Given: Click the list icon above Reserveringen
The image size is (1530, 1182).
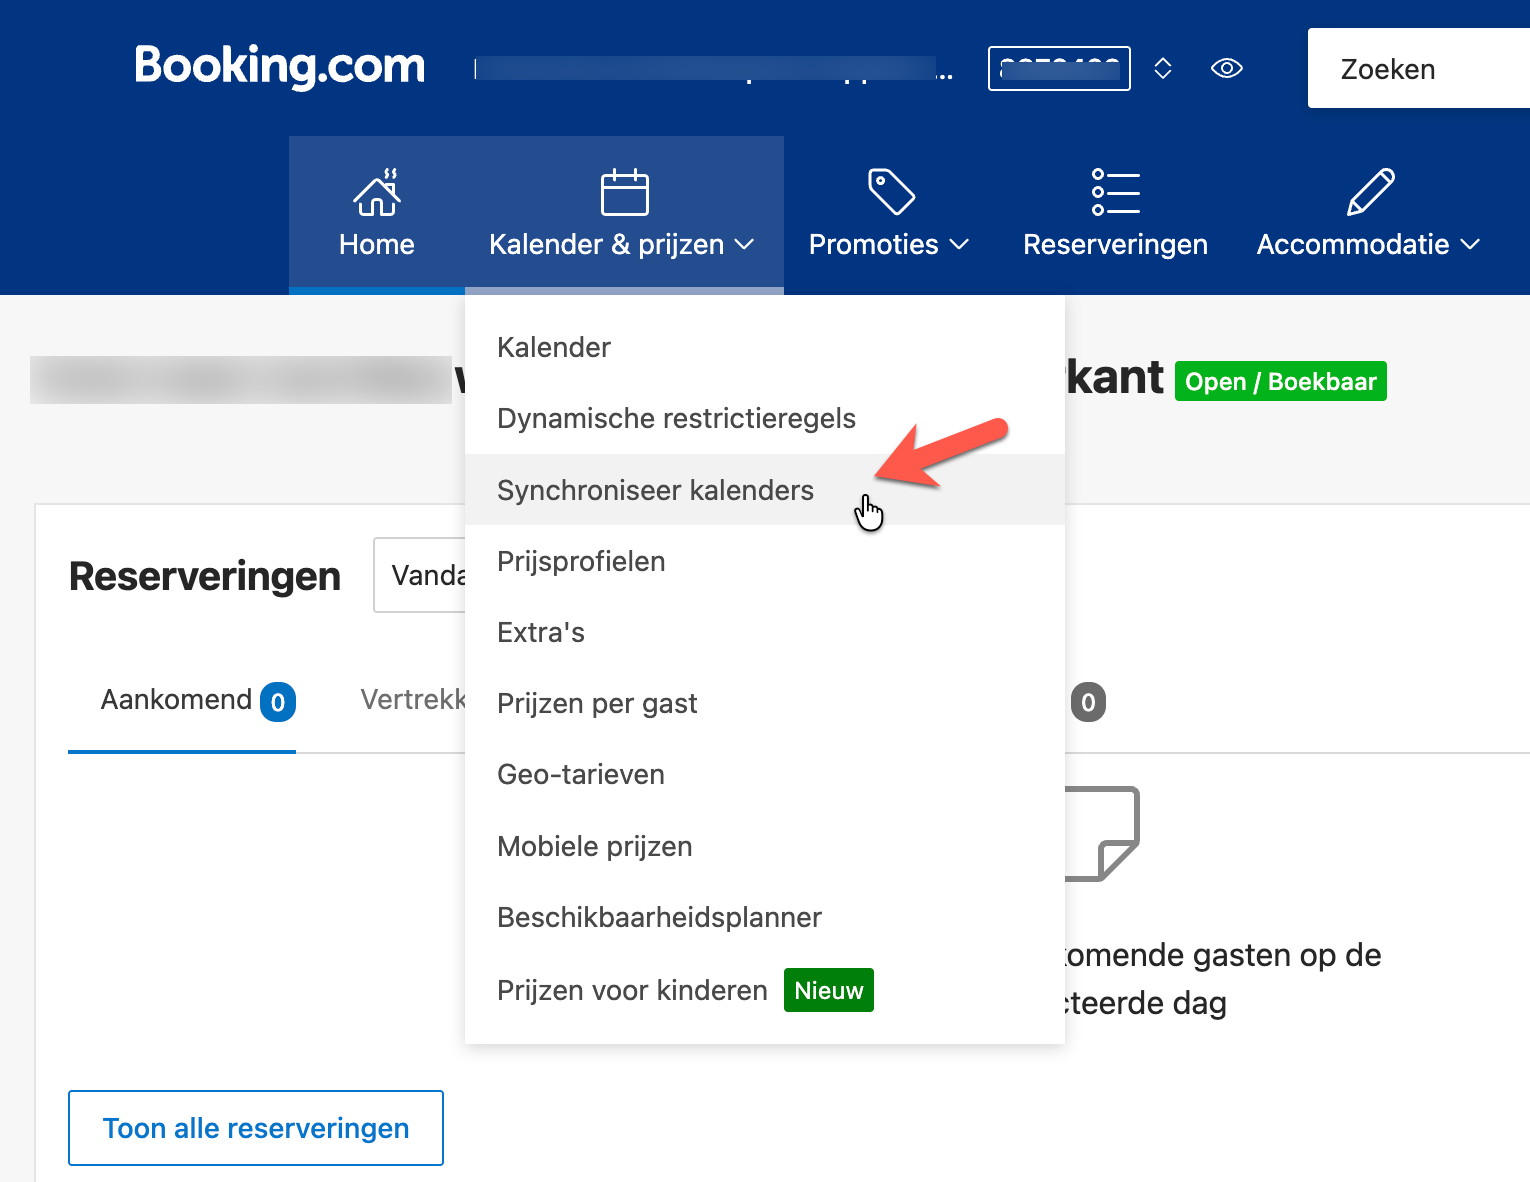Looking at the screenshot, I should pos(1116,191).
